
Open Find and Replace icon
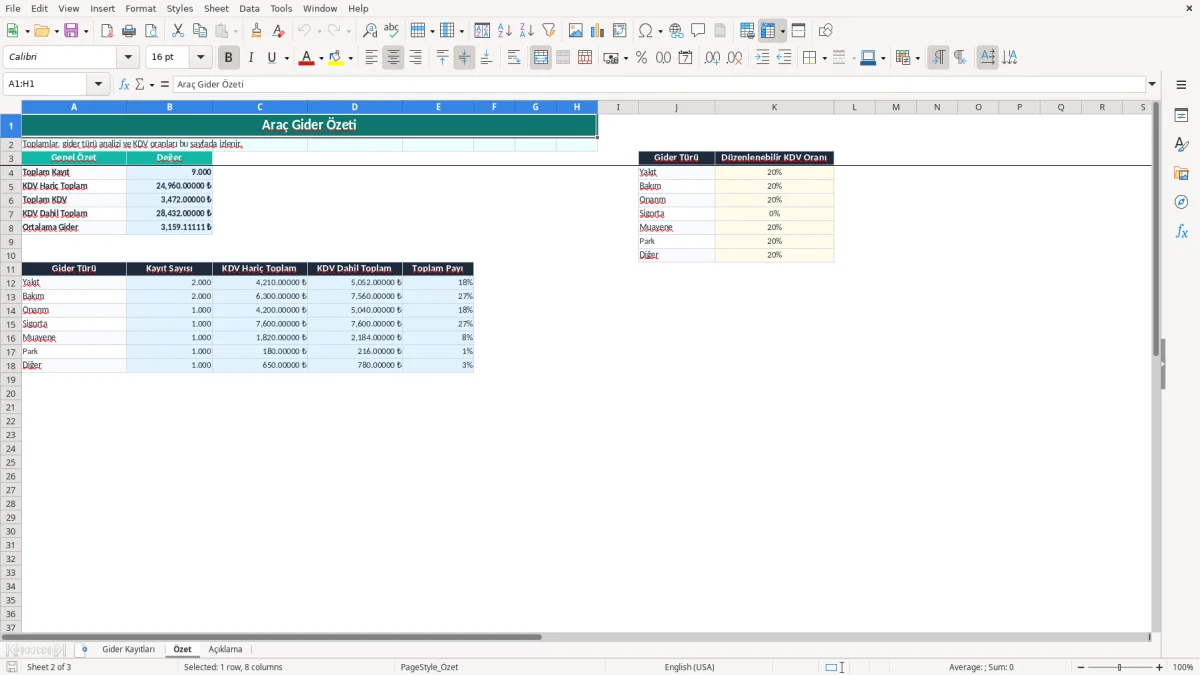click(x=370, y=31)
